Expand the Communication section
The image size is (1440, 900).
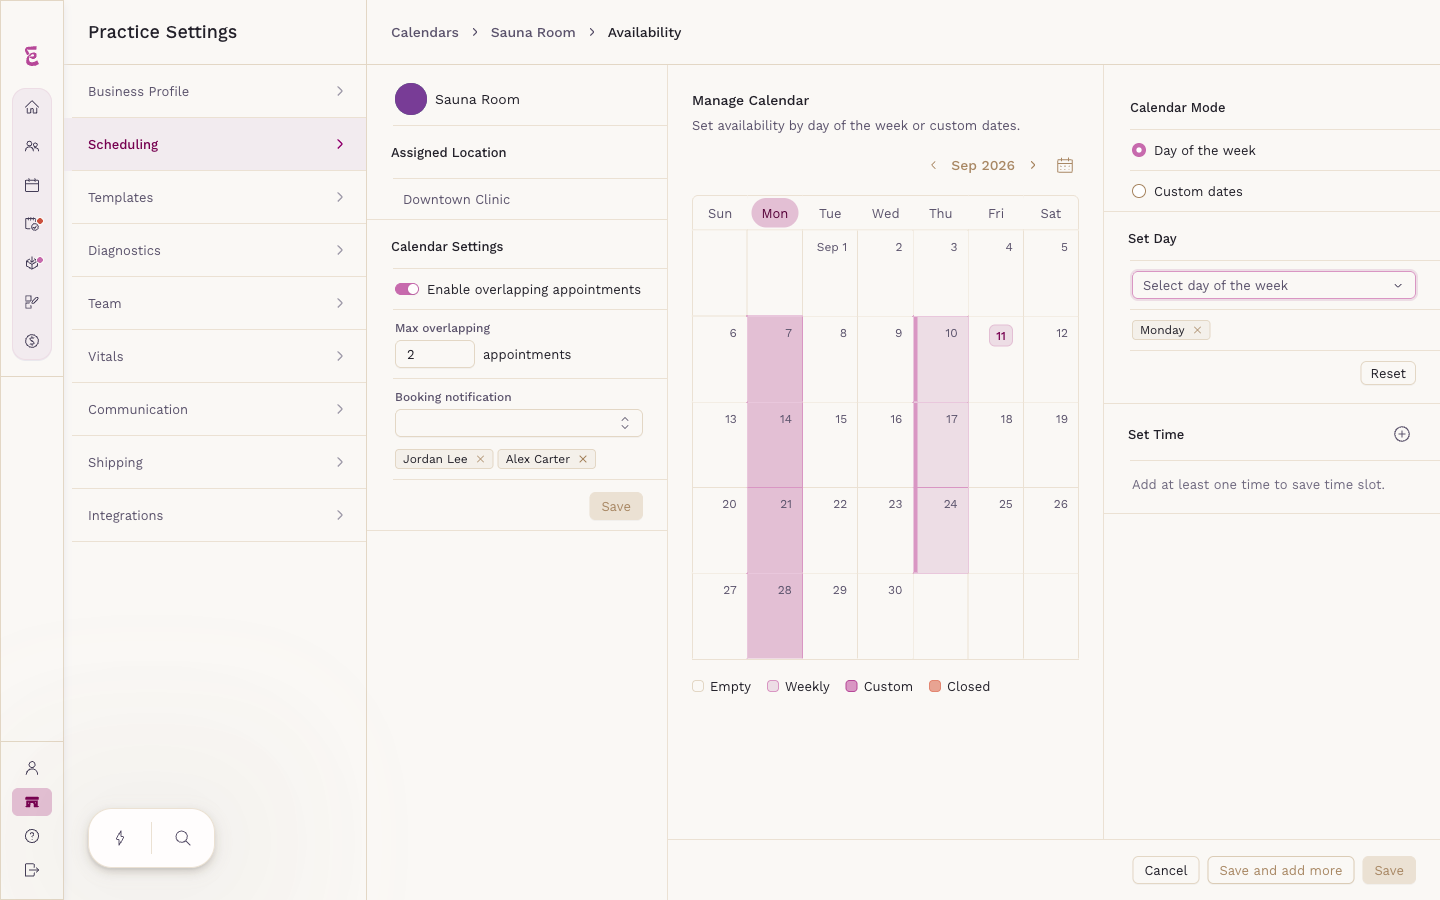(219, 409)
